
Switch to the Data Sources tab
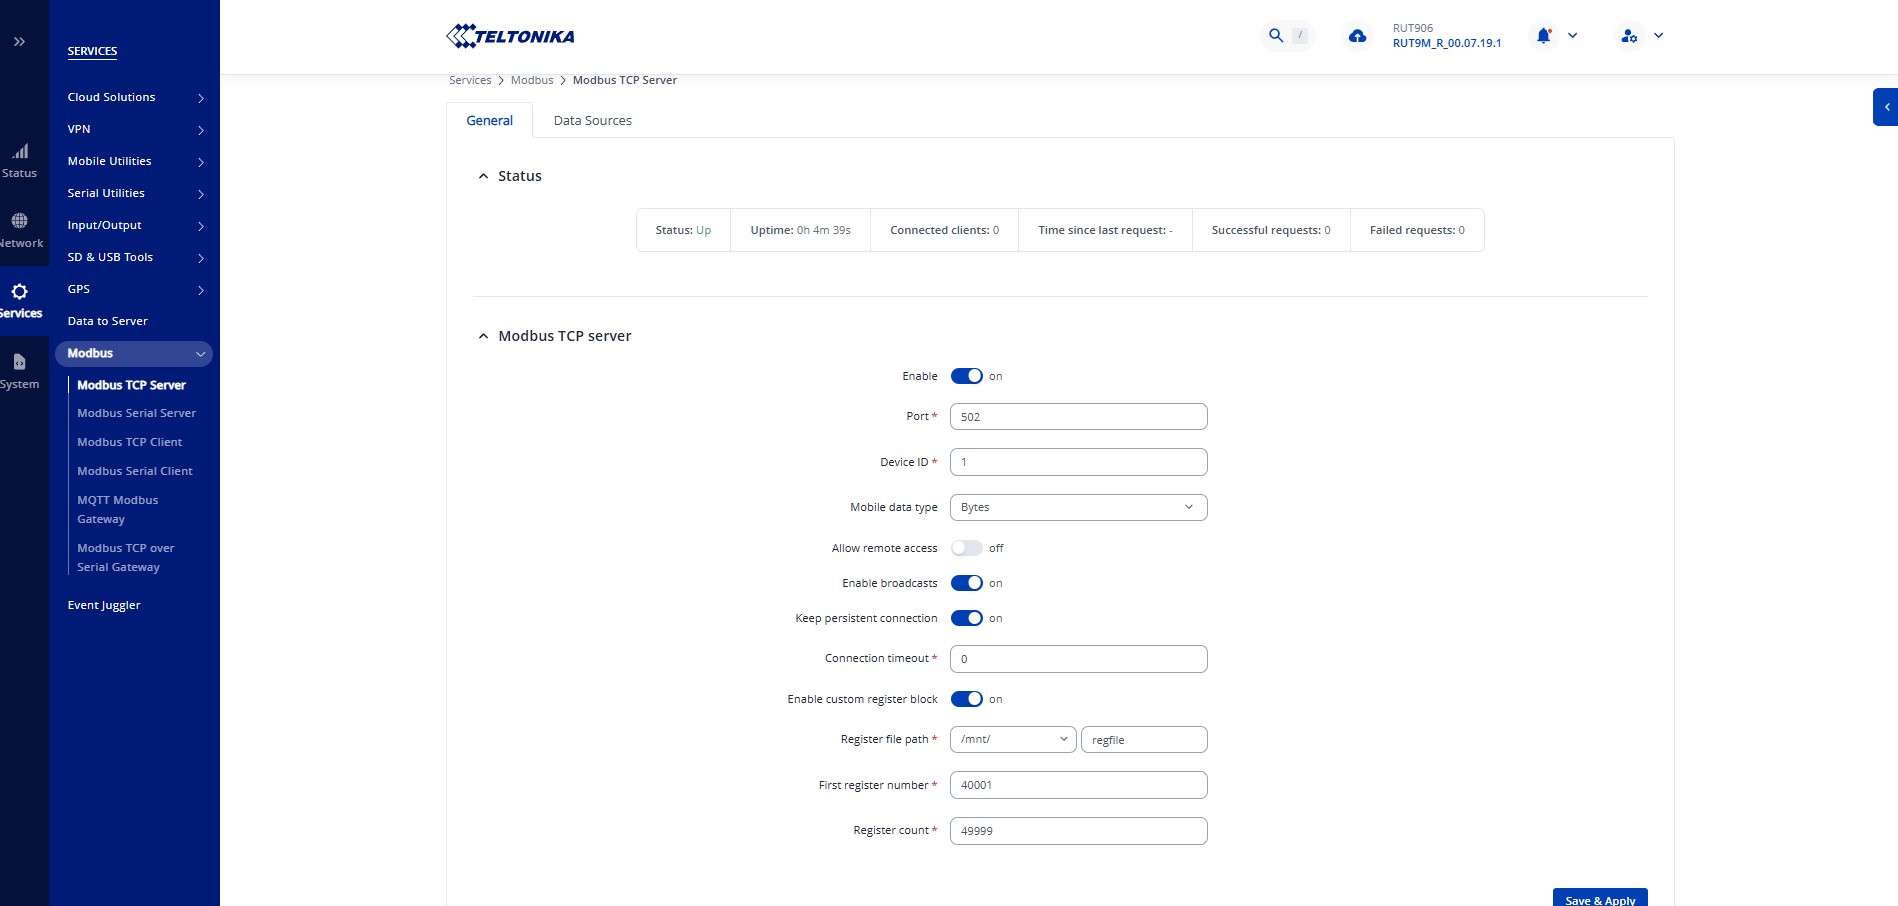pyautogui.click(x=592, y=121)
